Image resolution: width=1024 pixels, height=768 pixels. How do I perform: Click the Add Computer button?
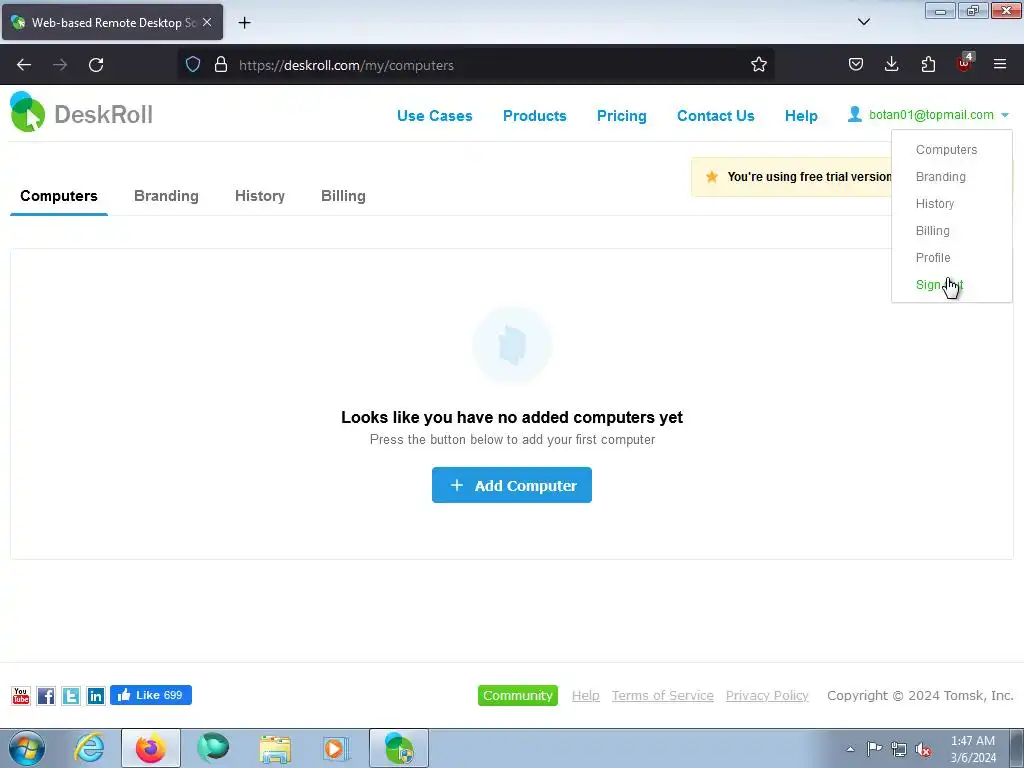point(511,485)
